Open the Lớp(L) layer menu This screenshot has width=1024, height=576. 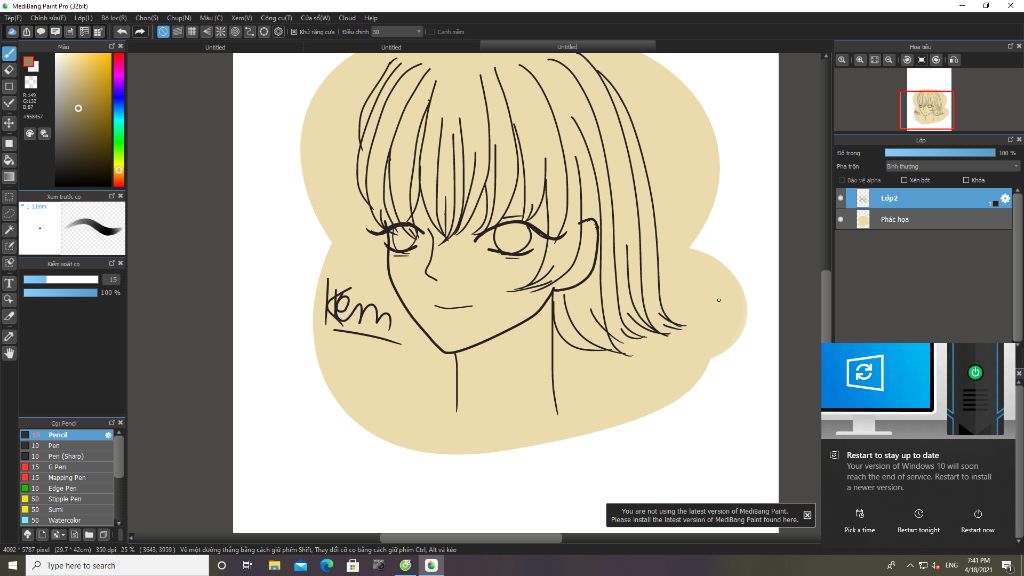pos(83,18)
